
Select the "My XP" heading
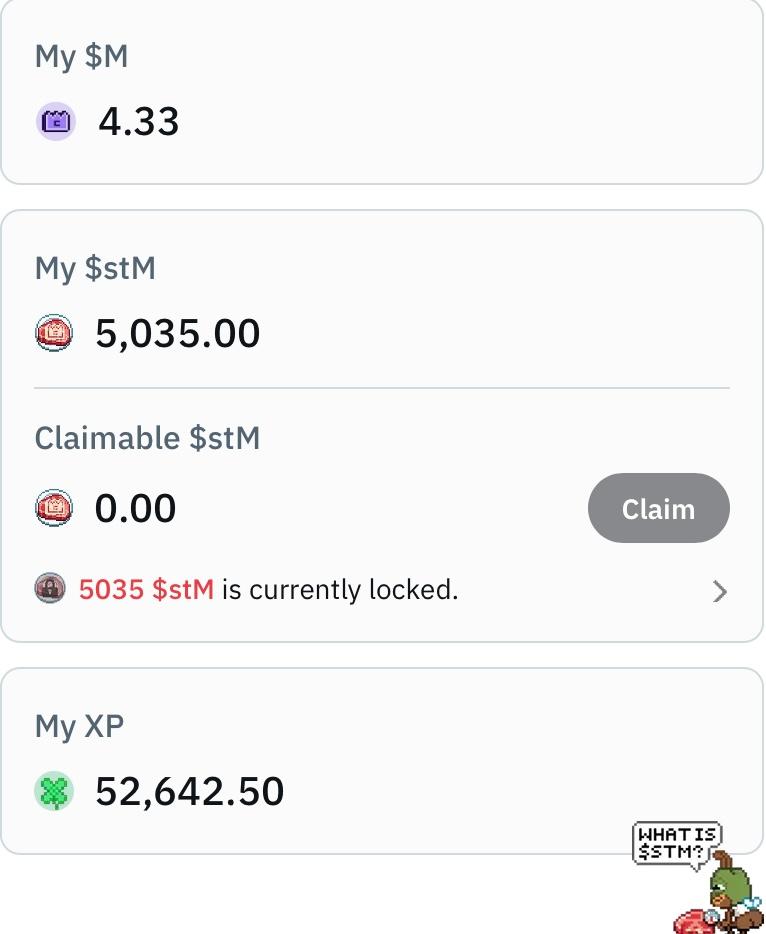click(79, 726)
